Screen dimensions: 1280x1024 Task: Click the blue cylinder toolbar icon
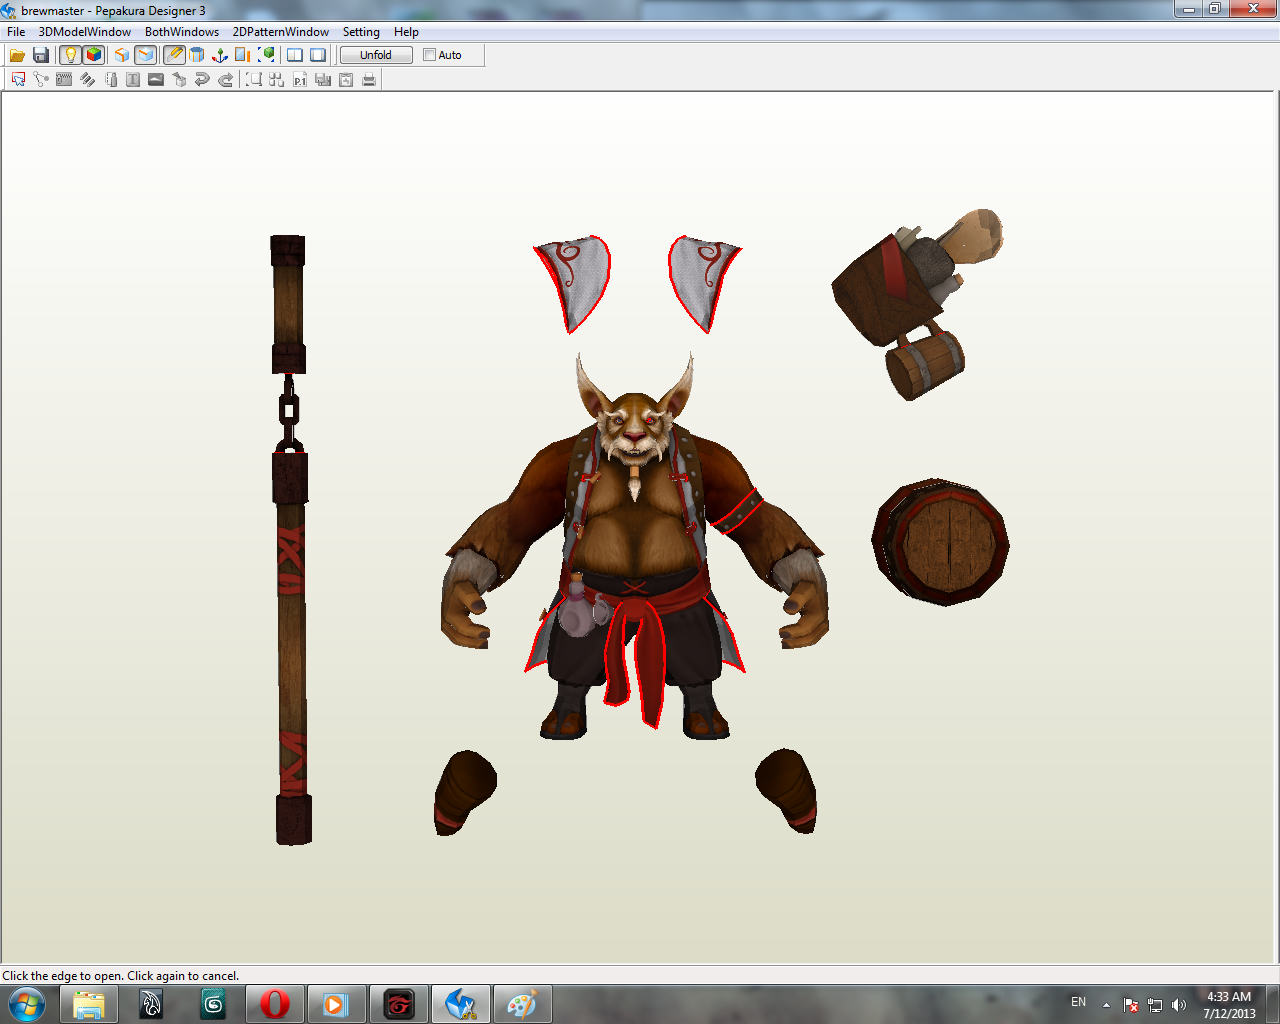click(x=197, y=55)
